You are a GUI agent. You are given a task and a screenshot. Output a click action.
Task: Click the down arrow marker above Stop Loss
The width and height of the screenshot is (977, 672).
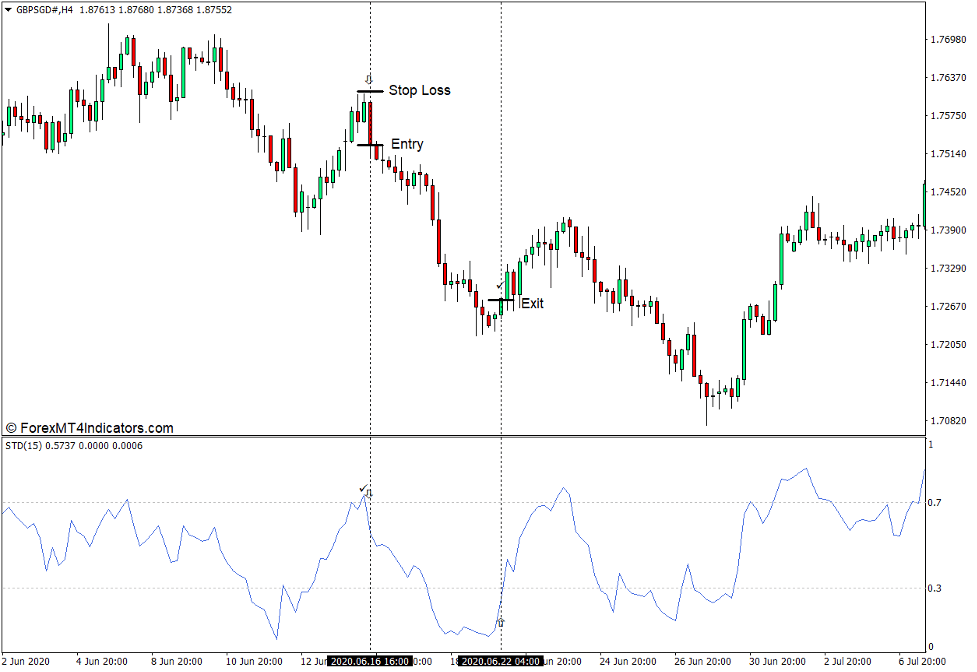(369, 79)
